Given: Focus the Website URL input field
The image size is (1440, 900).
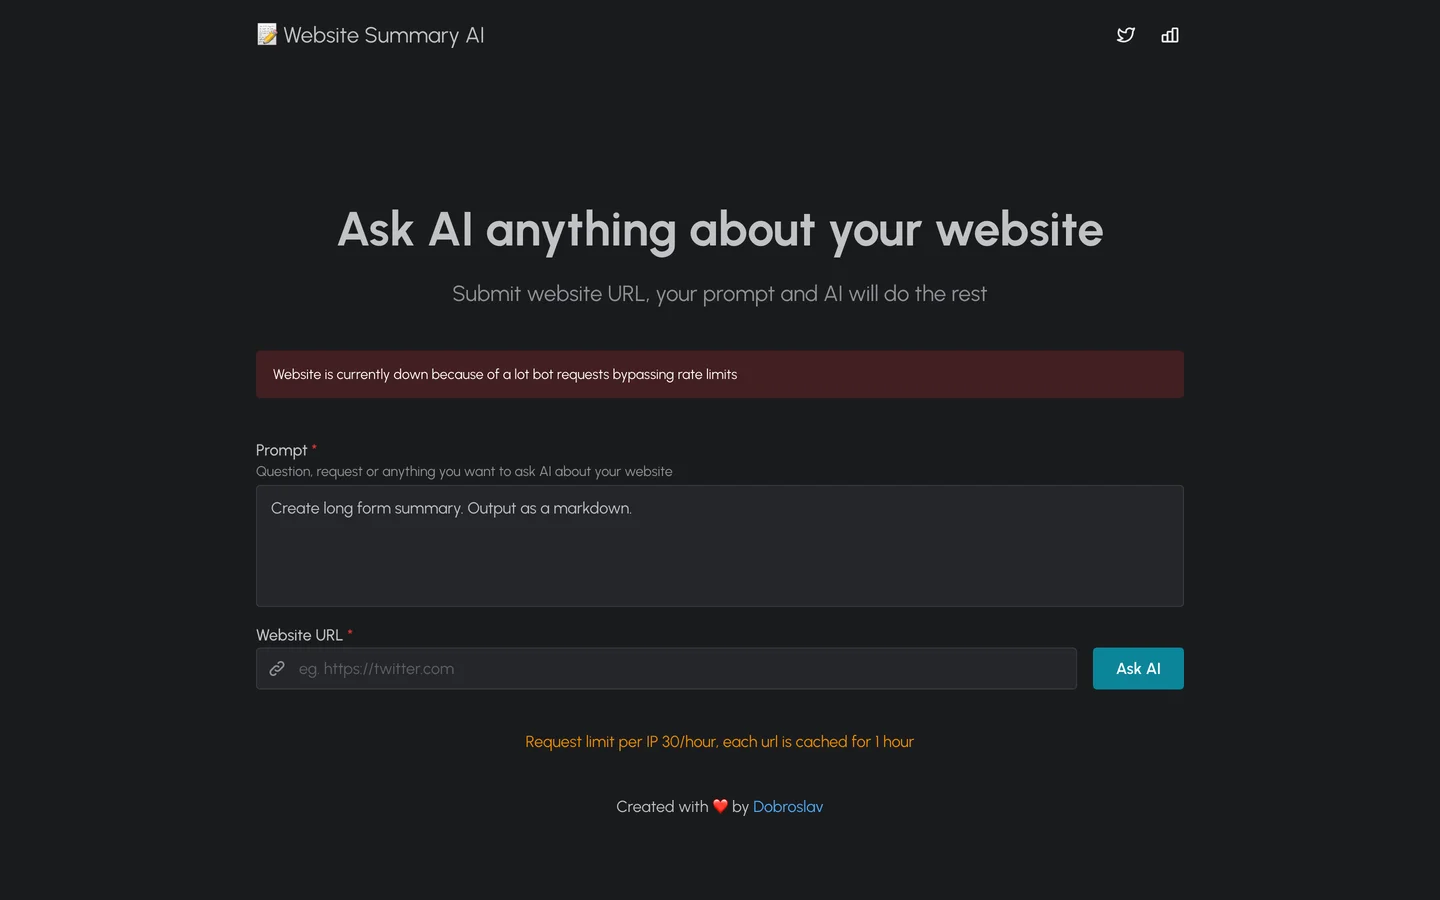Looking at the screenshot, I should (x=666, y=668).
